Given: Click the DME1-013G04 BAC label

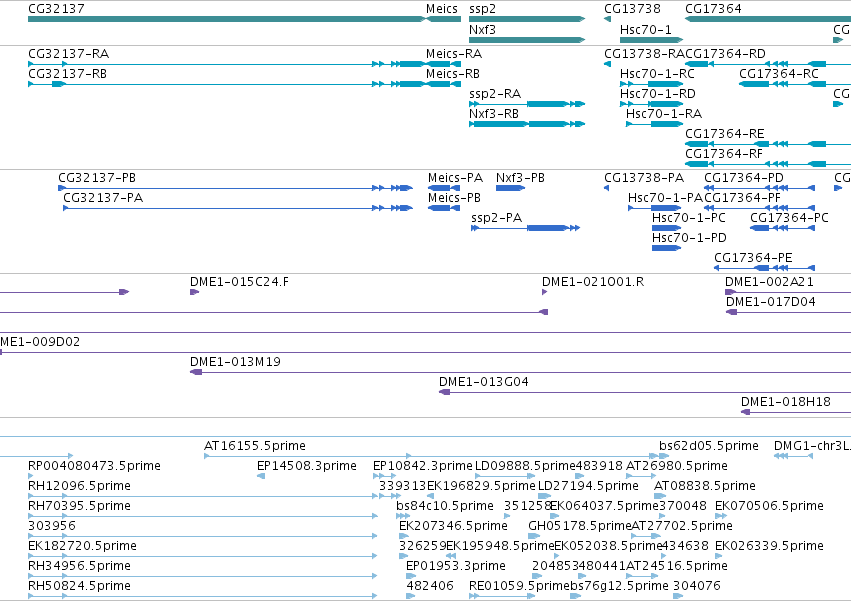Looking at the screenshot, I should pos(484,382).
